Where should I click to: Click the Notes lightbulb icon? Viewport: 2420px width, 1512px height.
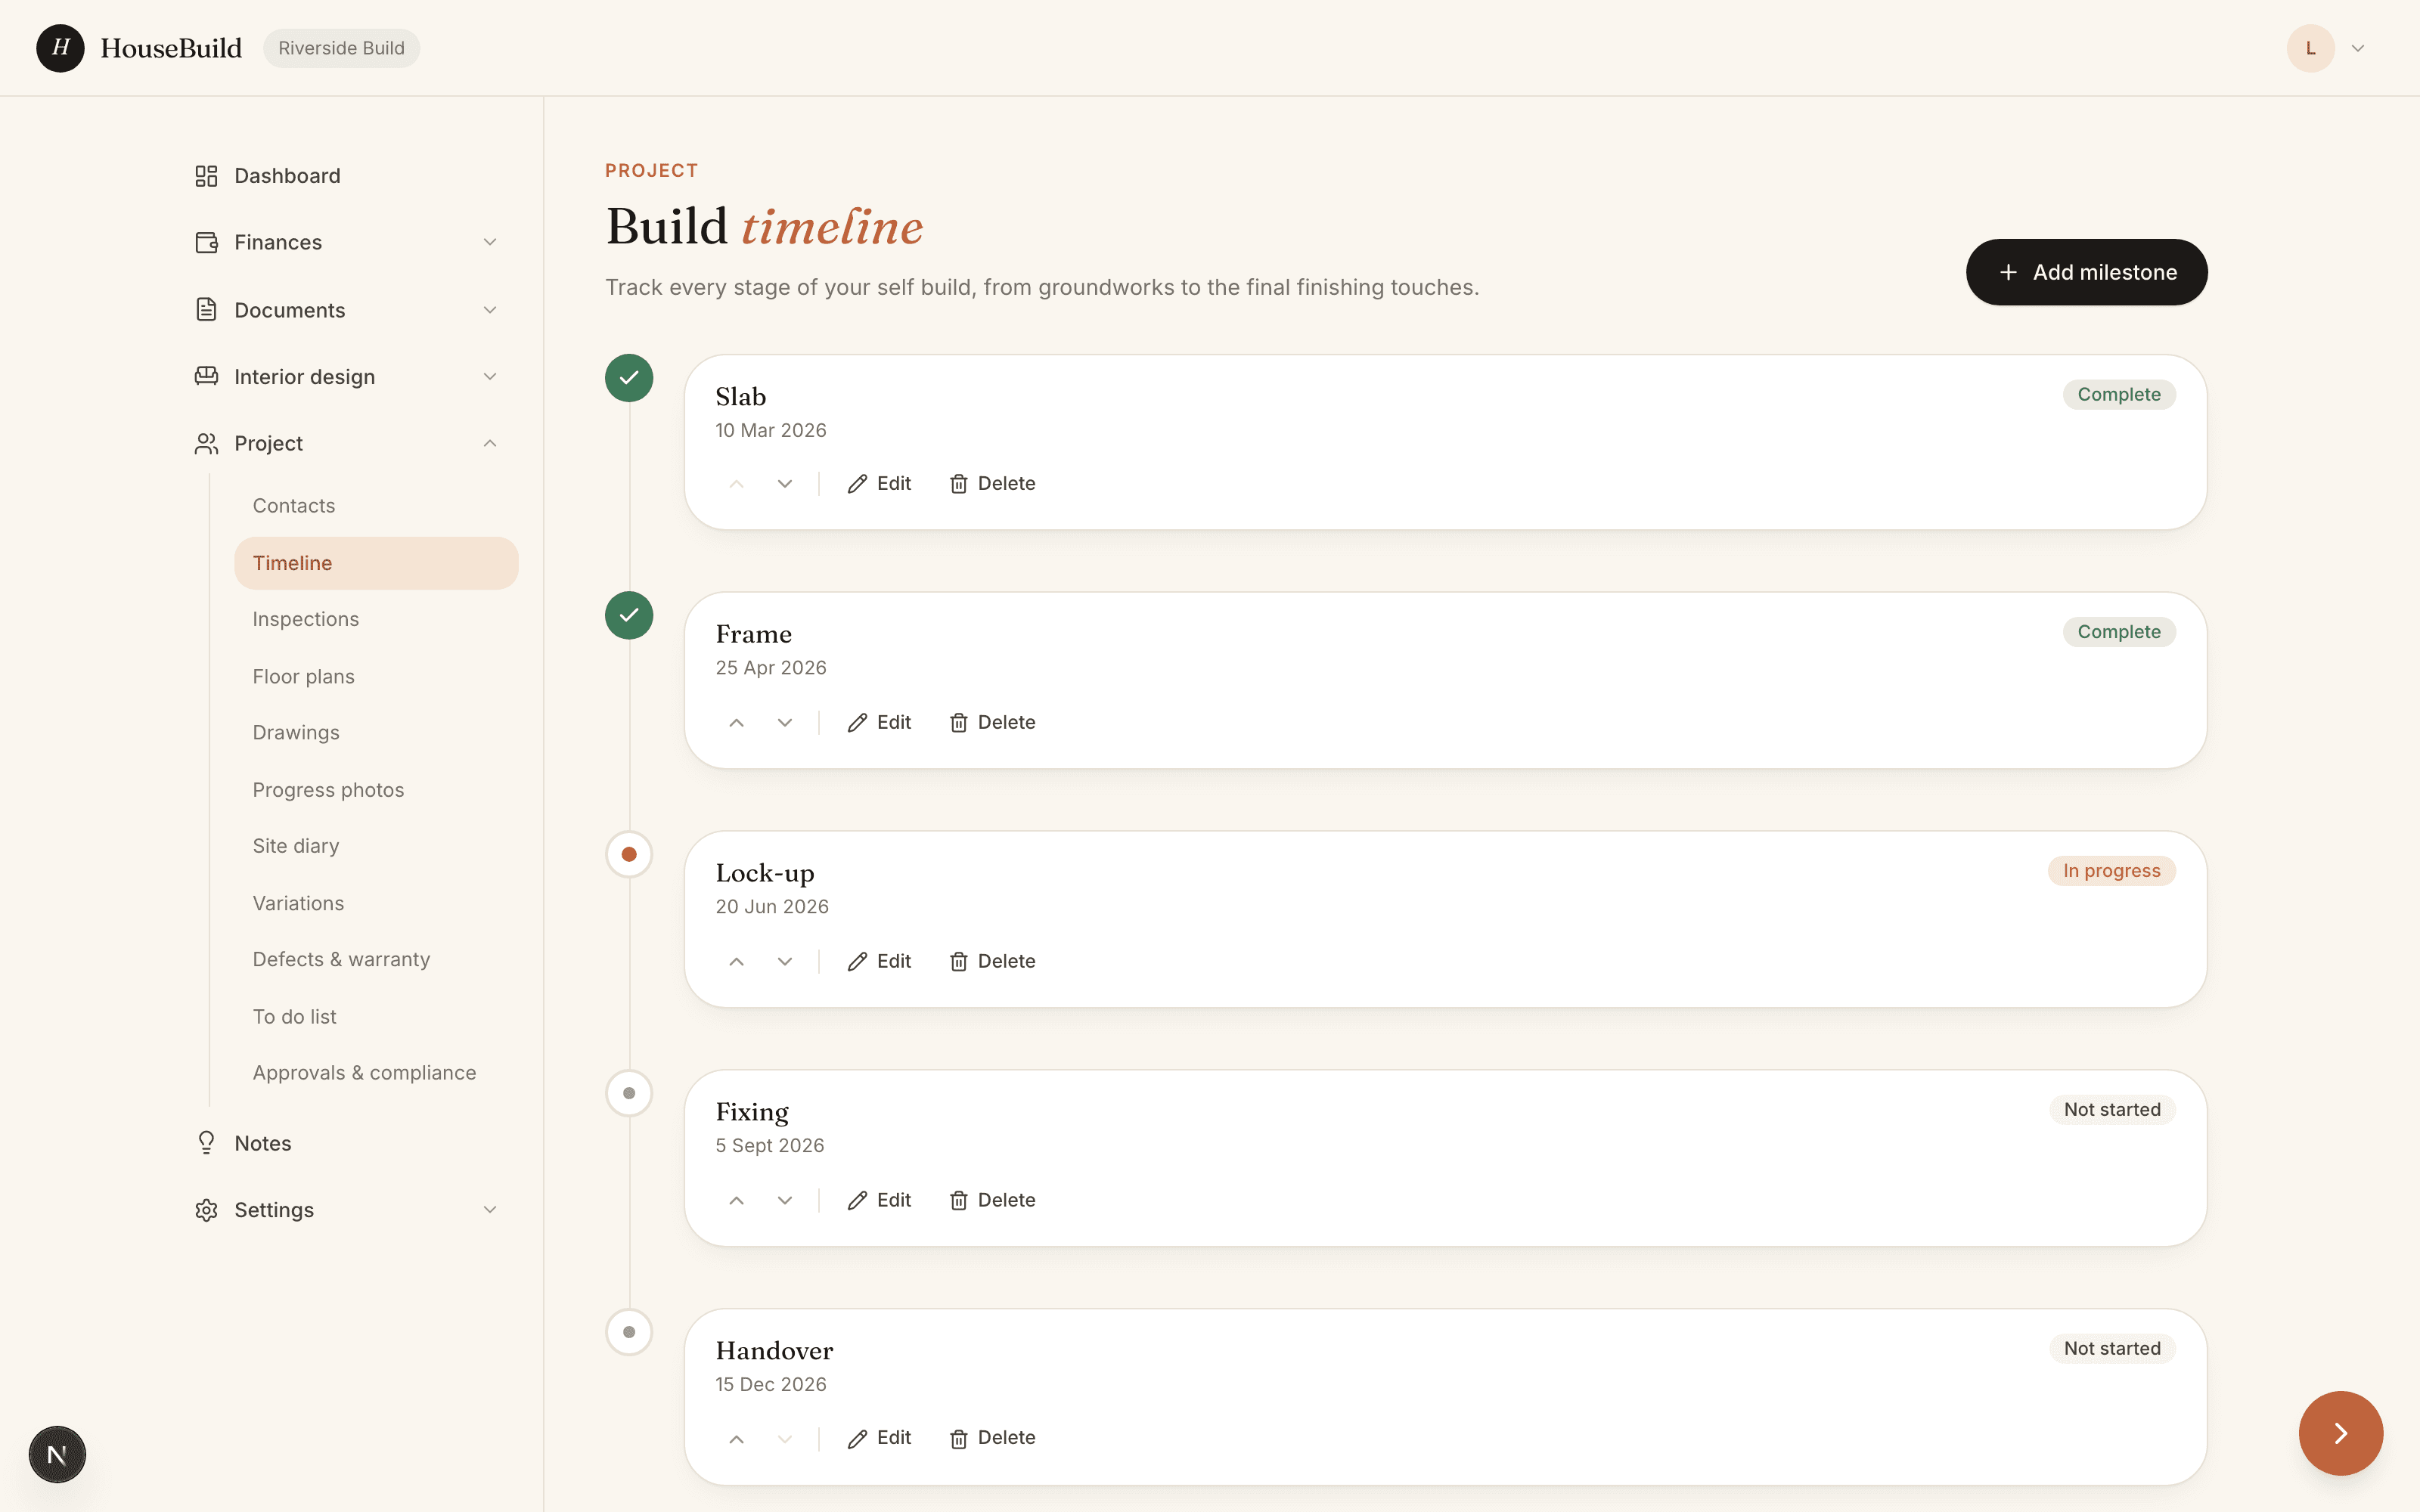coord(206,1143)
